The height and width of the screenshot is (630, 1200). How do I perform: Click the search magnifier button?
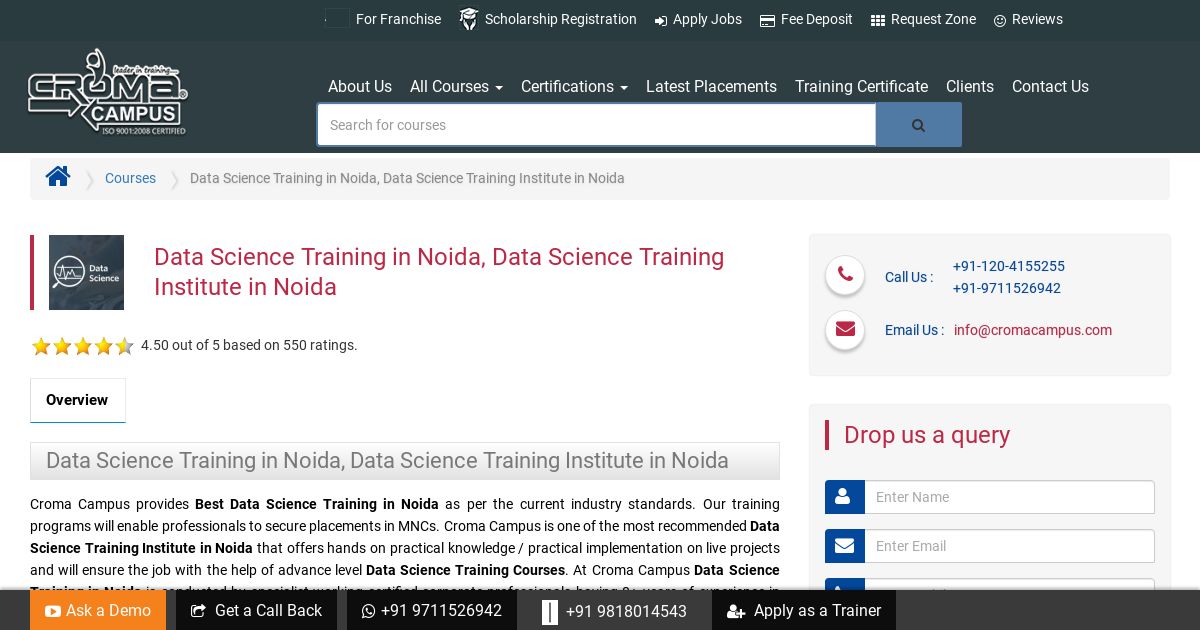919,125
